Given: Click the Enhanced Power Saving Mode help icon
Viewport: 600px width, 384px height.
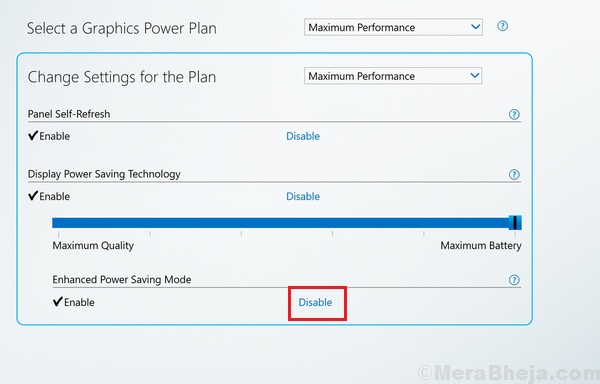Looking at the screenshot, I should [514, 280].
